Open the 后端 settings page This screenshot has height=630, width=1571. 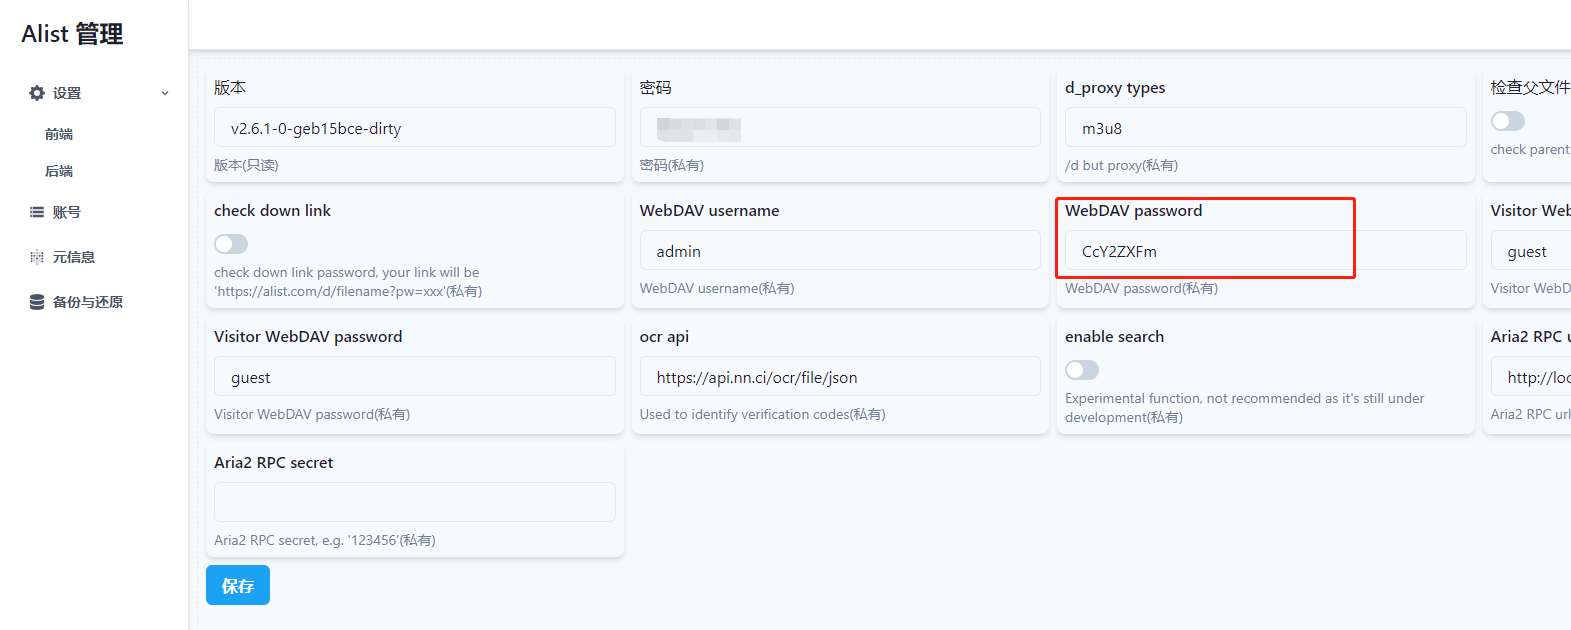(59, 171)
